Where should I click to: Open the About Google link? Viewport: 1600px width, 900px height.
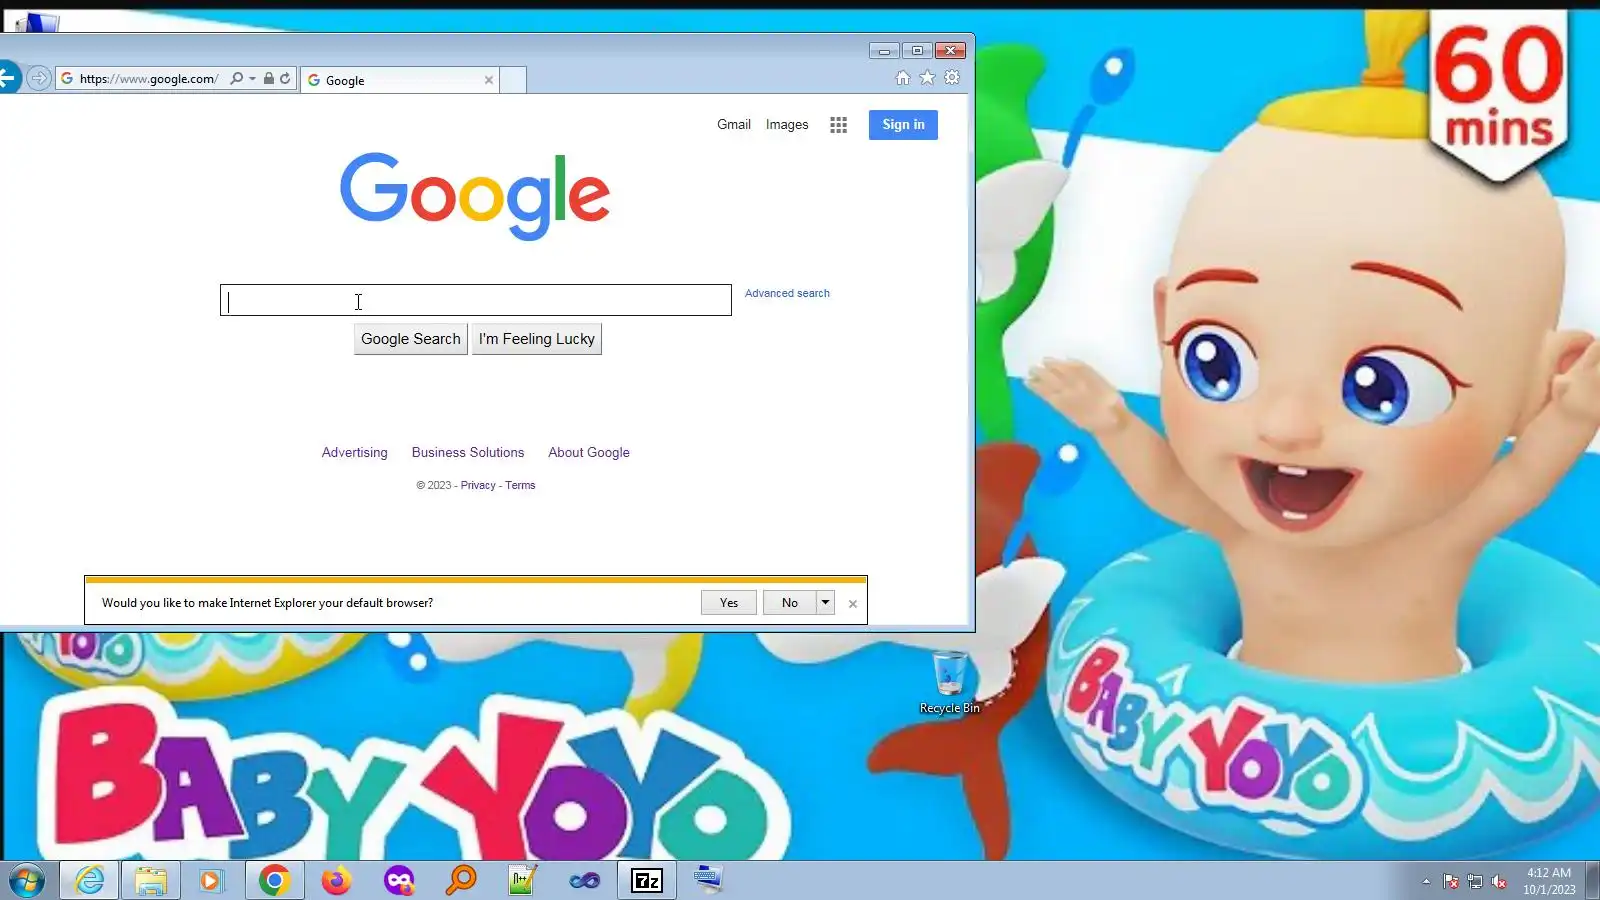click(589, 452)
